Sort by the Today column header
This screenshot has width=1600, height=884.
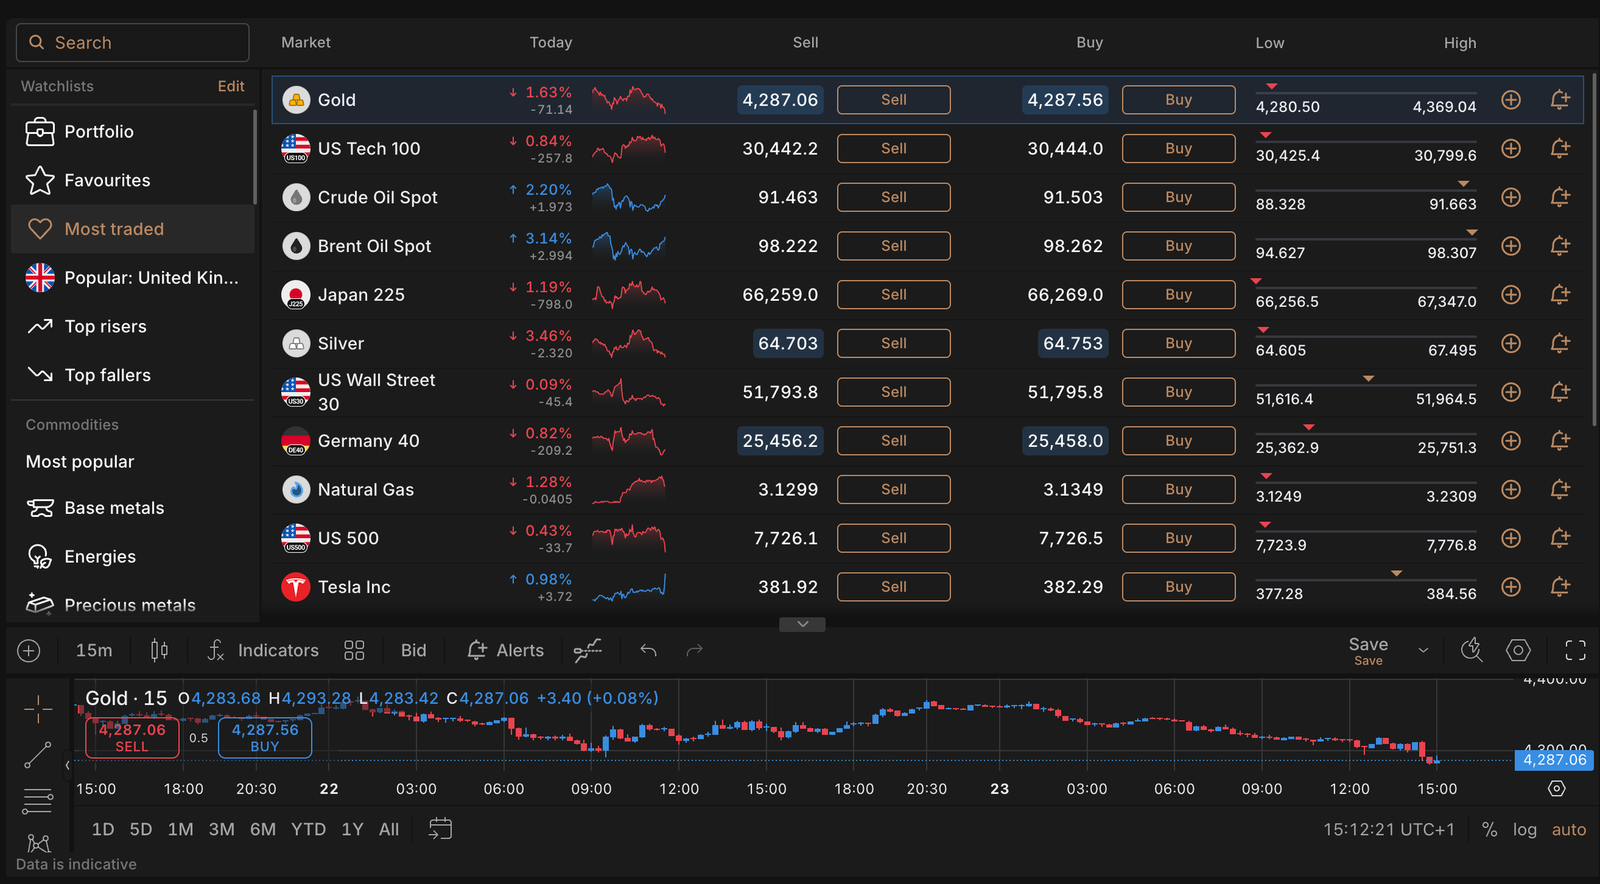pos(551,43)
